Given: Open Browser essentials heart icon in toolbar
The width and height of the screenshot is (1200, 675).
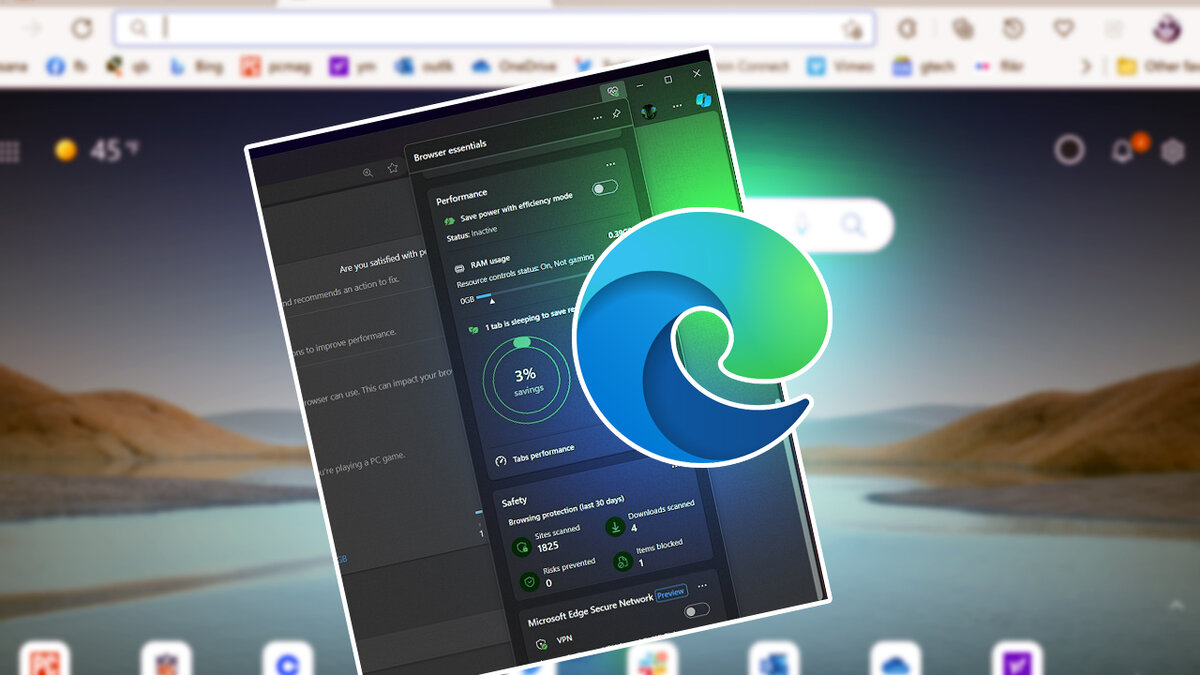Looking at the screenshot, I should (x=613, y=92).
